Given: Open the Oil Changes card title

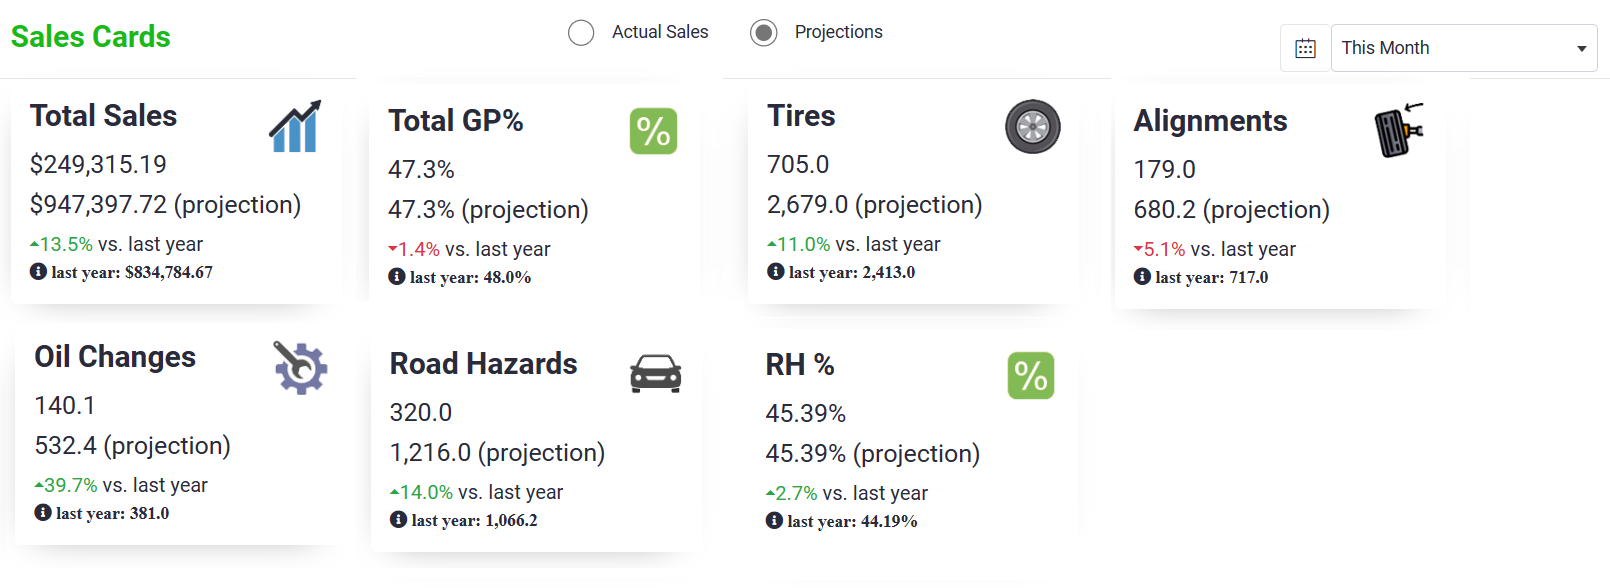Looking at the screenshot, I should 115,357.
